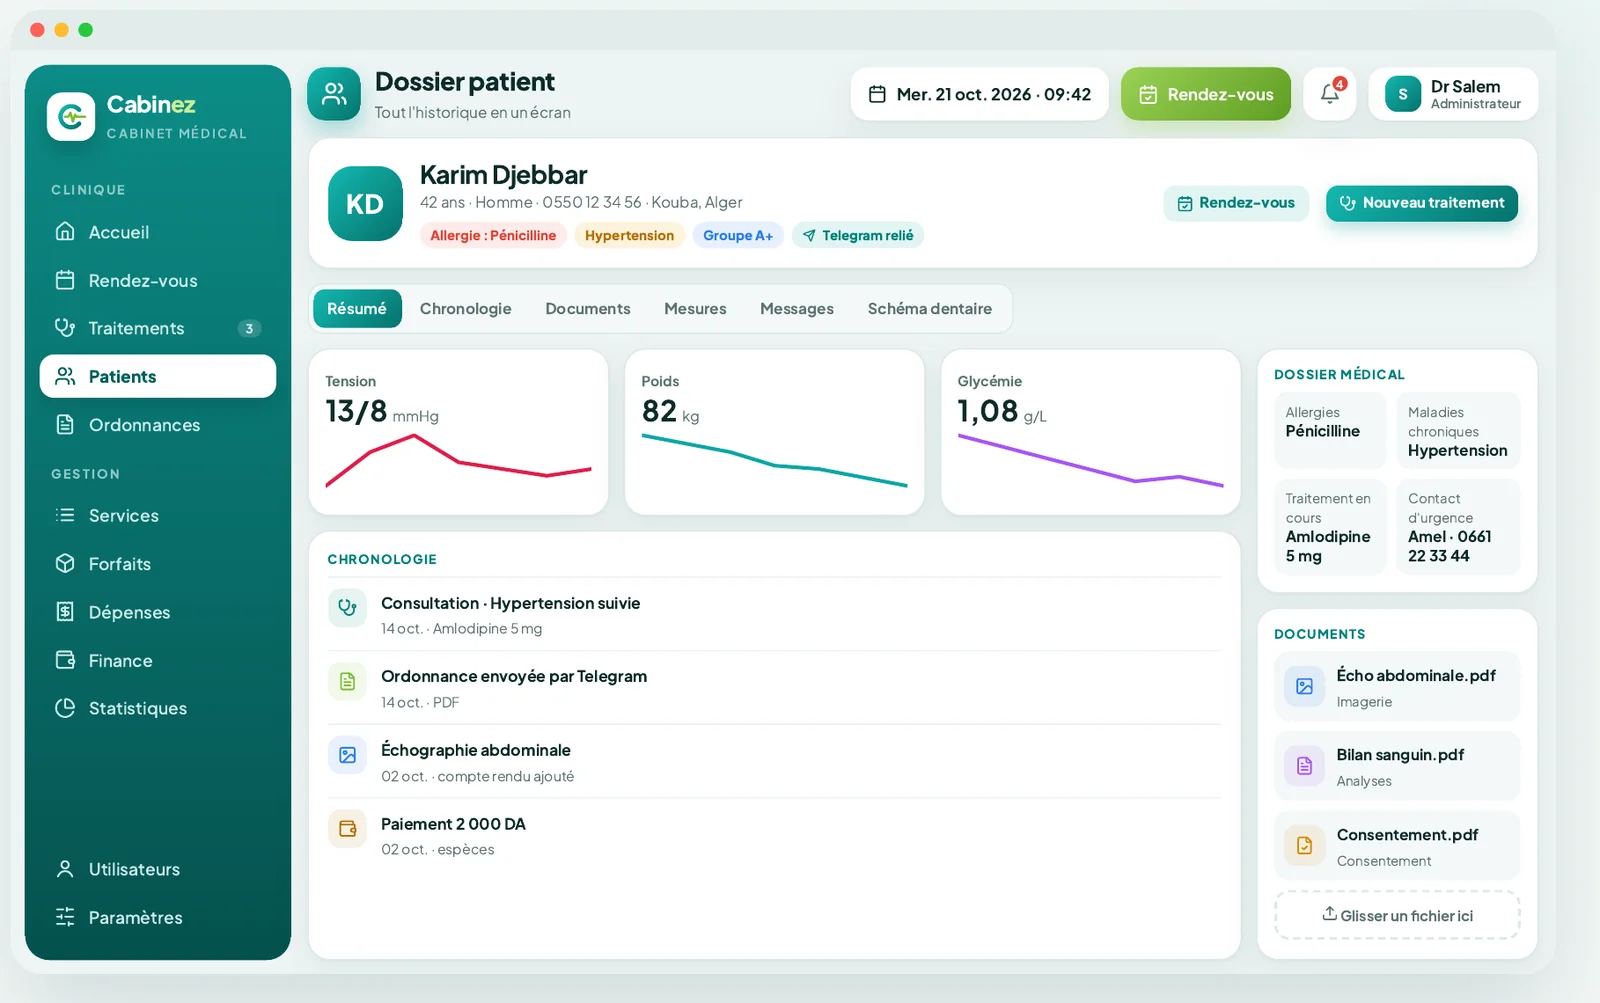Viewport: 1600px width, 1003px height.
Task: Click the Ordonnances document icon
Action: tap(65, 425)
